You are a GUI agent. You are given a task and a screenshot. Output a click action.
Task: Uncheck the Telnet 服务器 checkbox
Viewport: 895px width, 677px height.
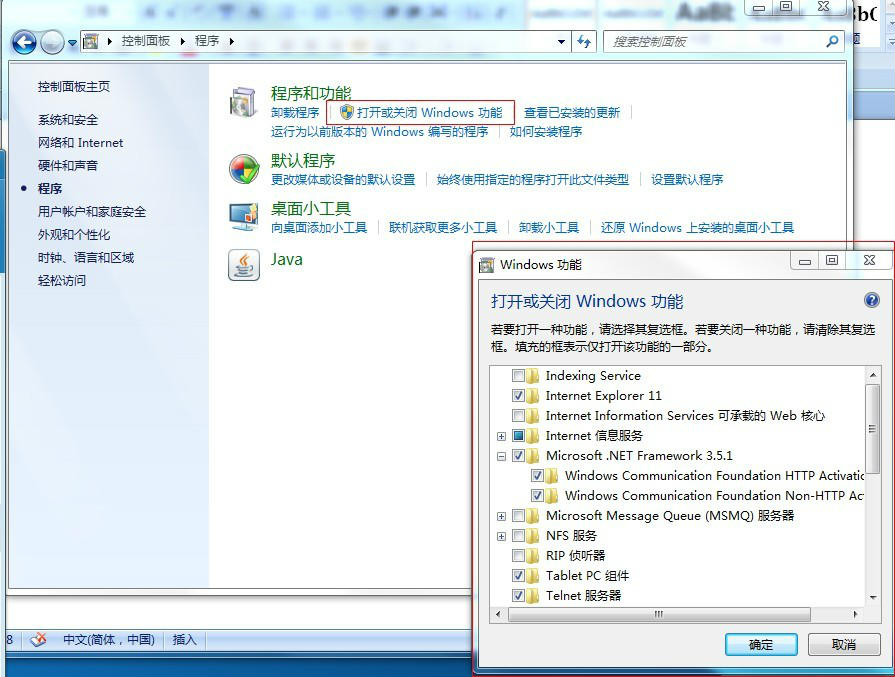pos(518,595)
